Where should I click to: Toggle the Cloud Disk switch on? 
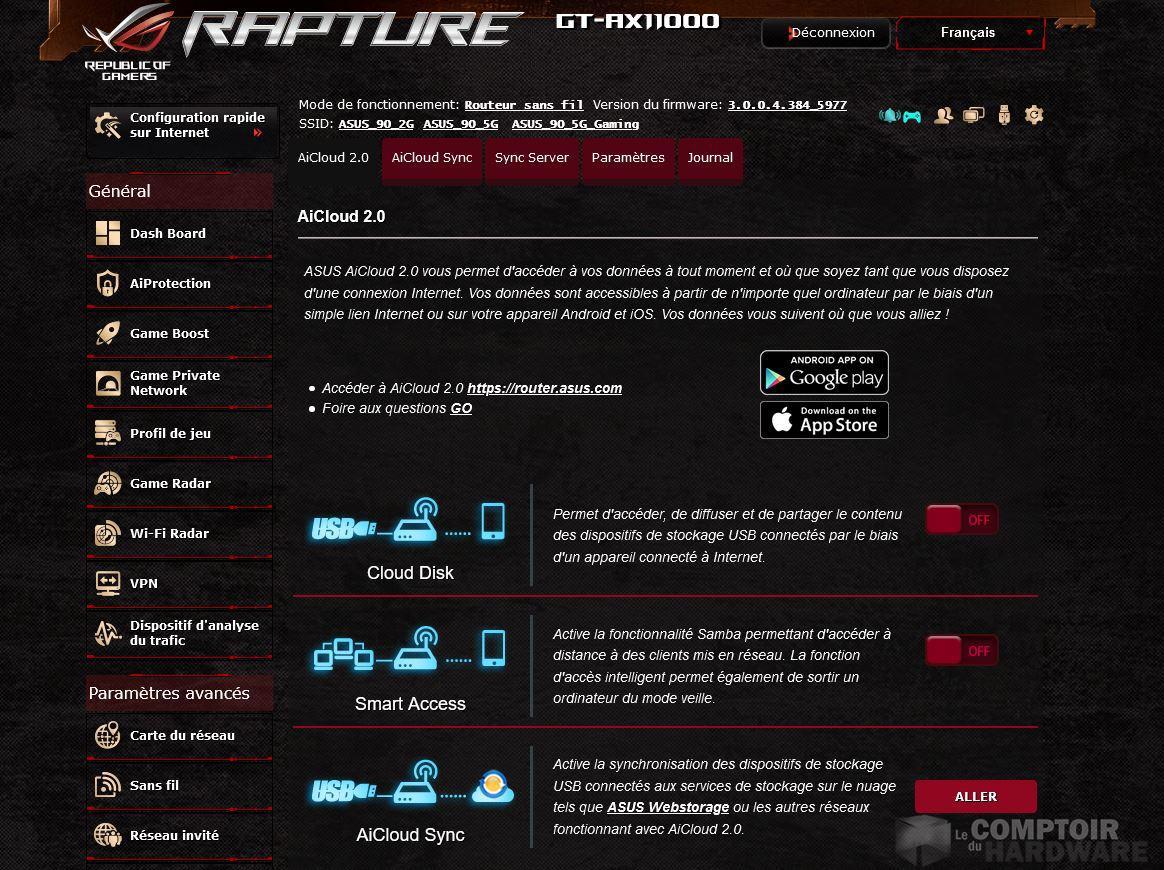(x=961, y=520)
